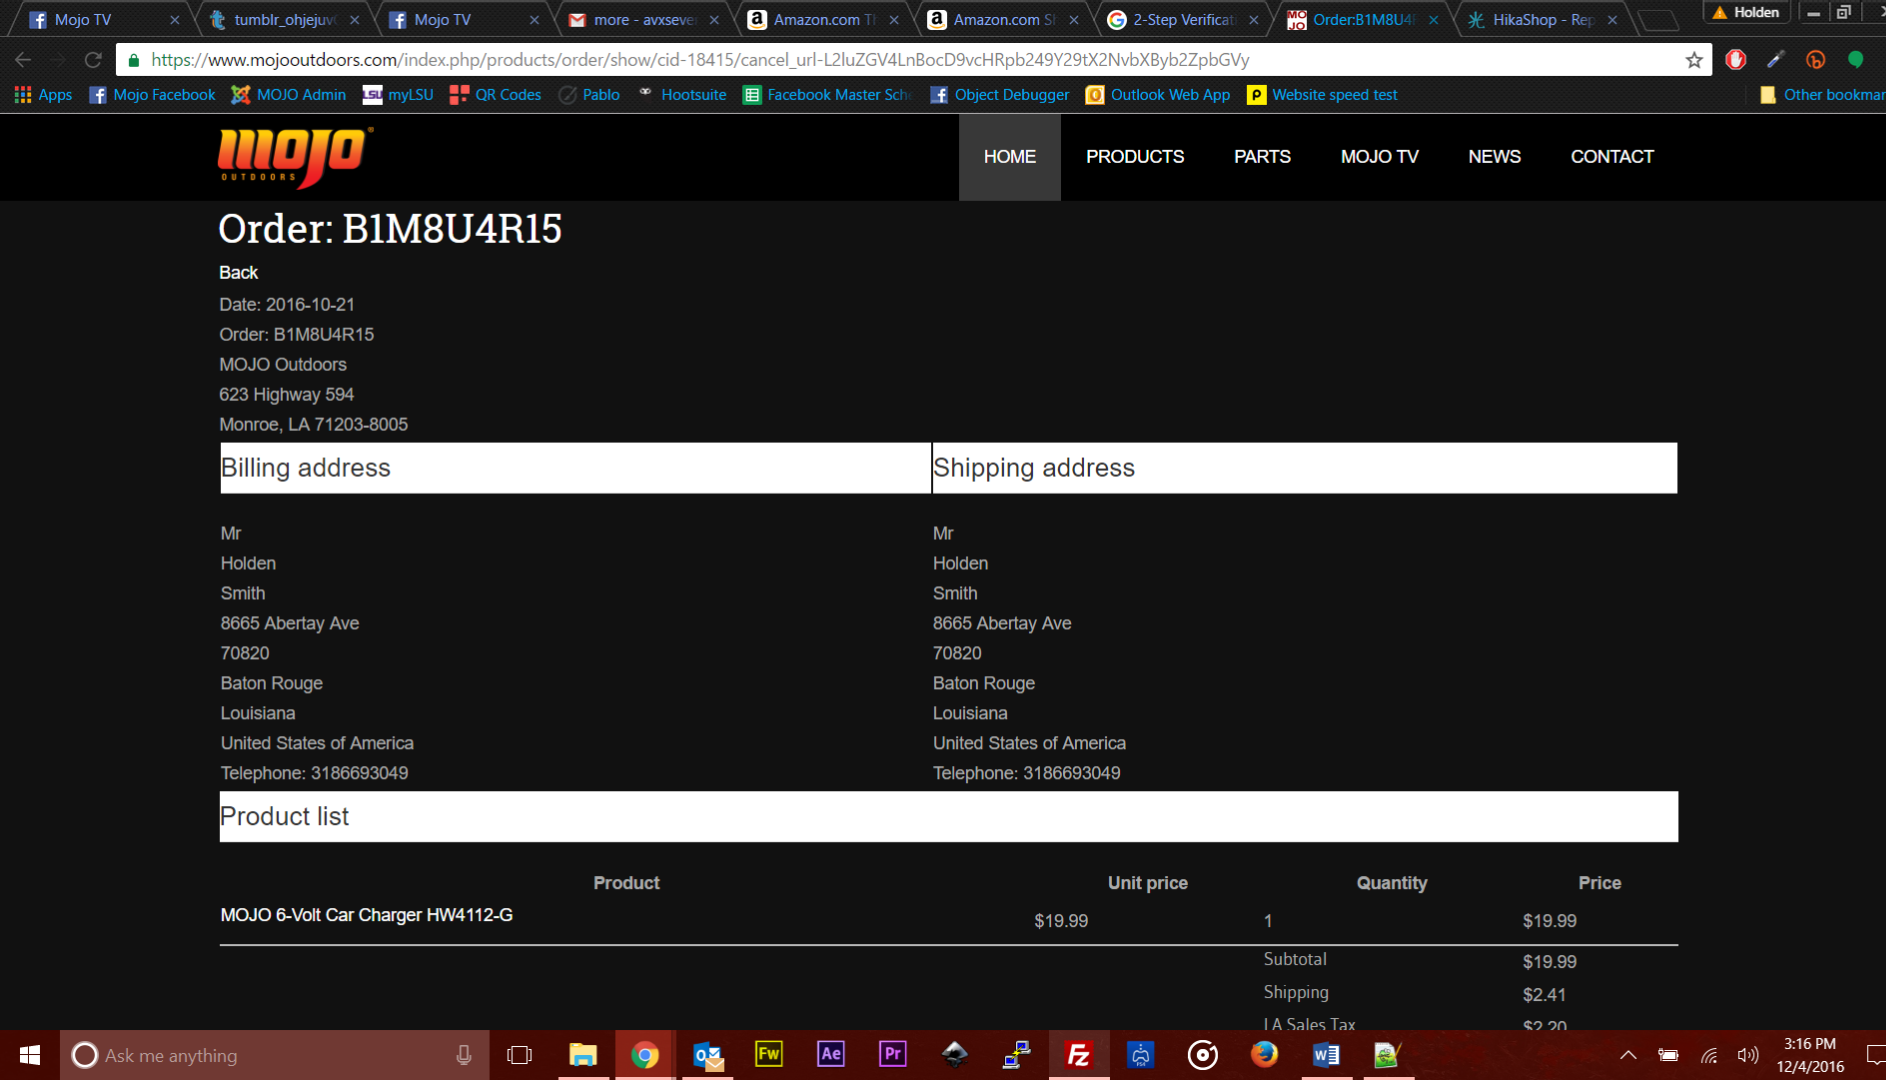Click the Subtotal amount $19.99
Screen dimensions: 1886x1080
click(1549, 962)
